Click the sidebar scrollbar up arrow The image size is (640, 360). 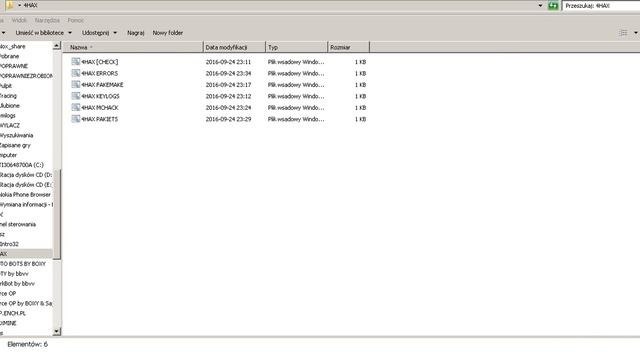(57, 46)
